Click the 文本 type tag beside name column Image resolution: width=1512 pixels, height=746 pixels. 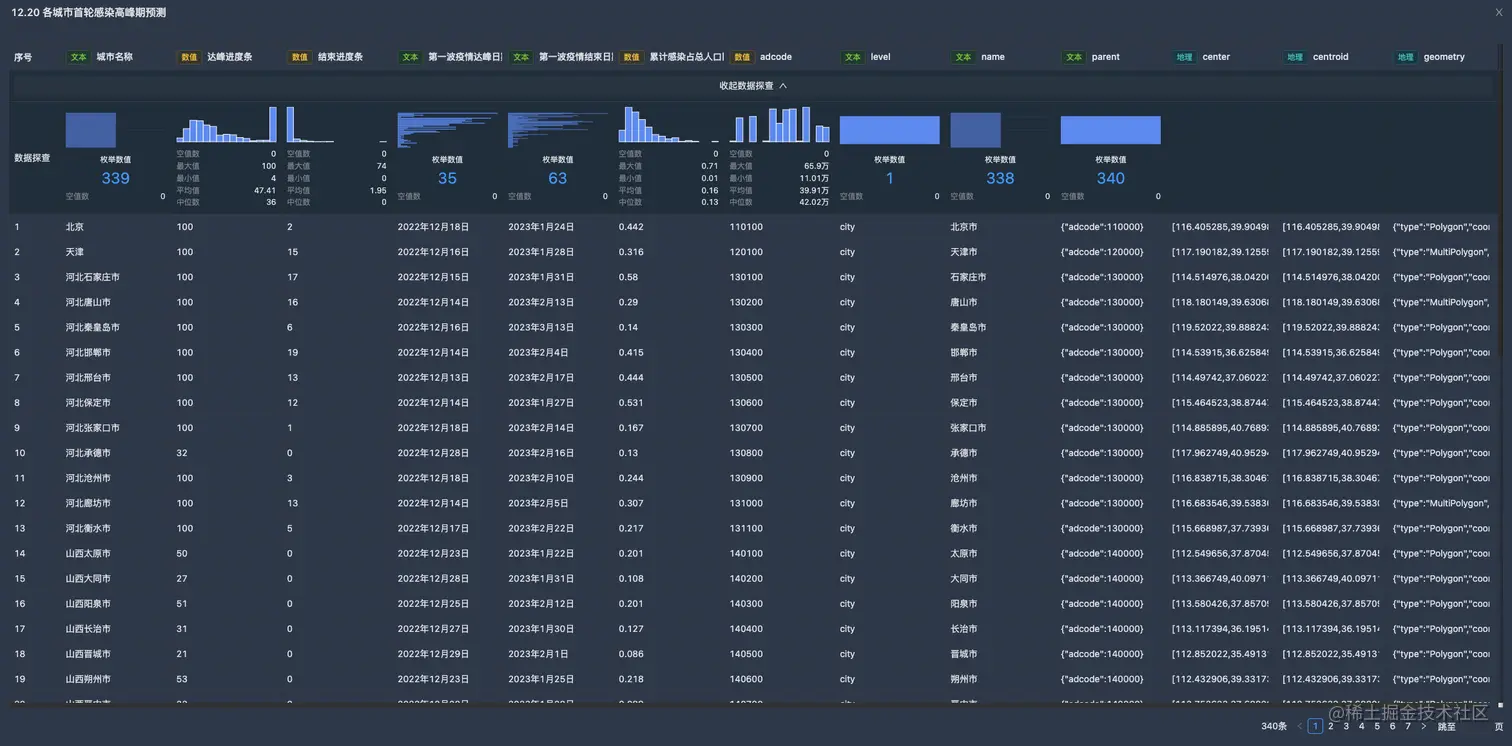click(x=963, y=57)
